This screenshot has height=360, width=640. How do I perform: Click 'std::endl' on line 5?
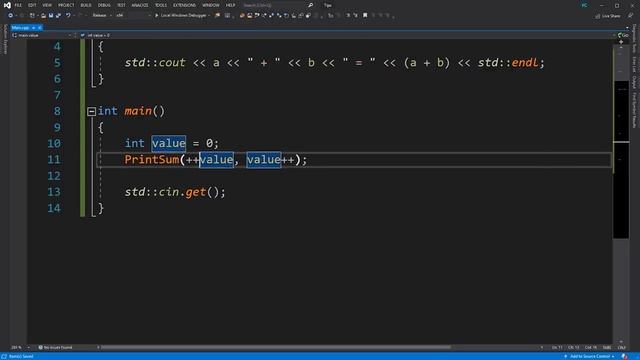click(508, 62)
